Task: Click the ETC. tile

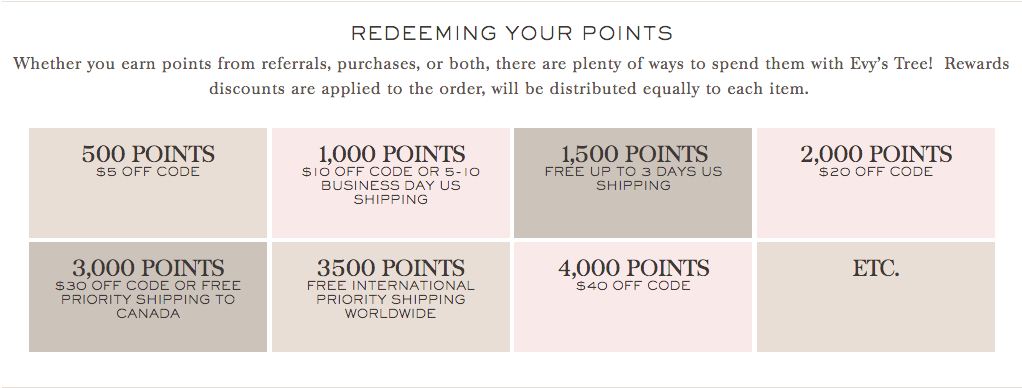Action: pos(876,297)
